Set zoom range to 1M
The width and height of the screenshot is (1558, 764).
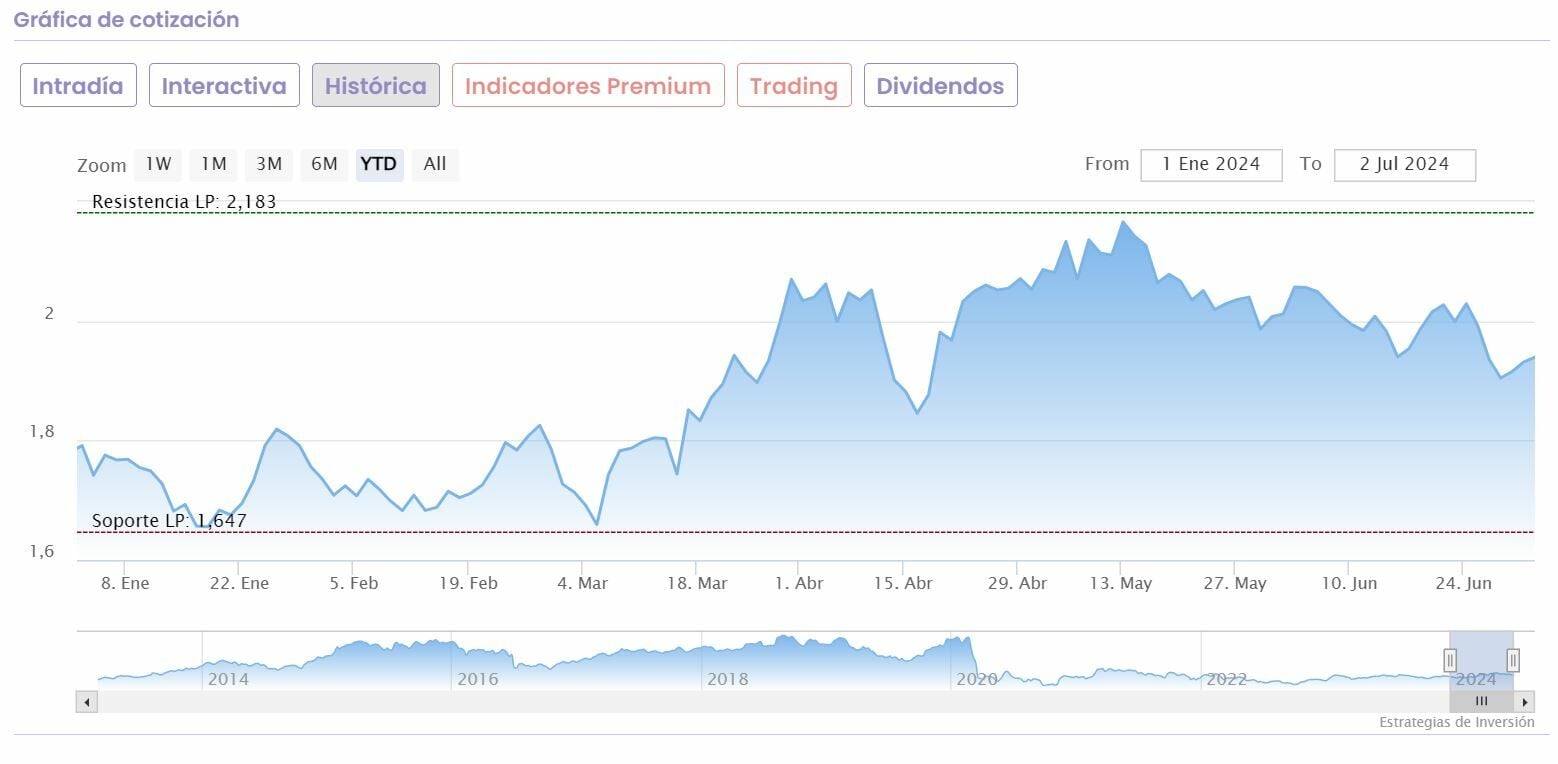pyautogui.click(x=214, y=164)
